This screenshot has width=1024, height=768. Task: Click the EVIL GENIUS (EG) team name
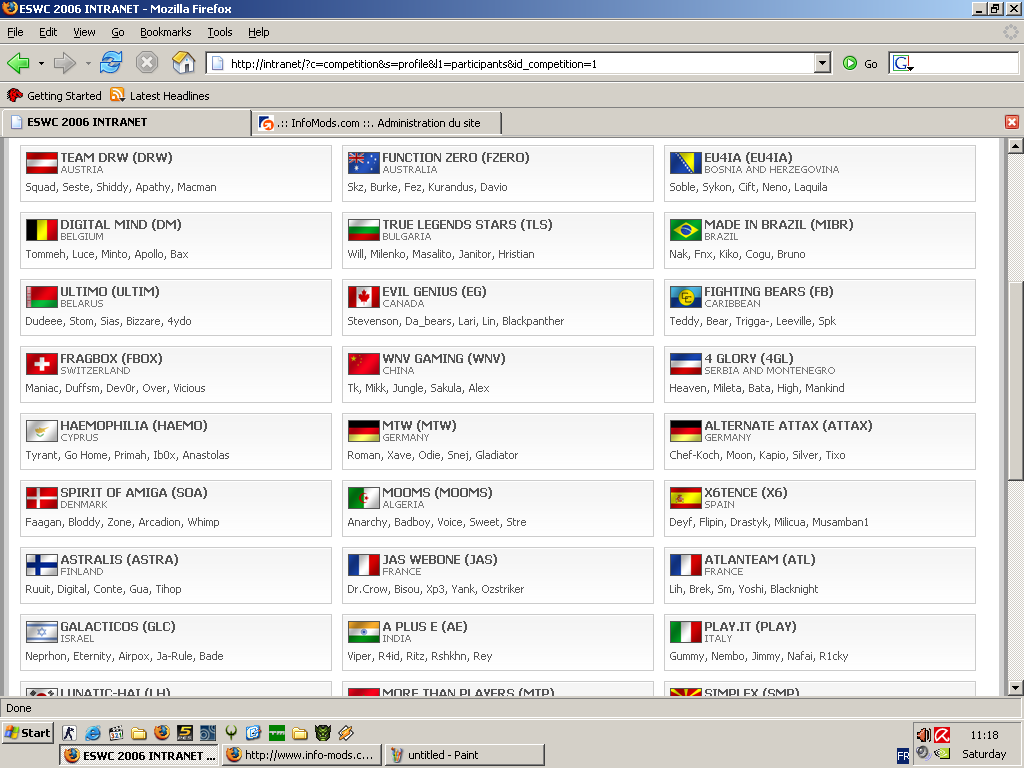pyautogui.click(x=434, y=292)
